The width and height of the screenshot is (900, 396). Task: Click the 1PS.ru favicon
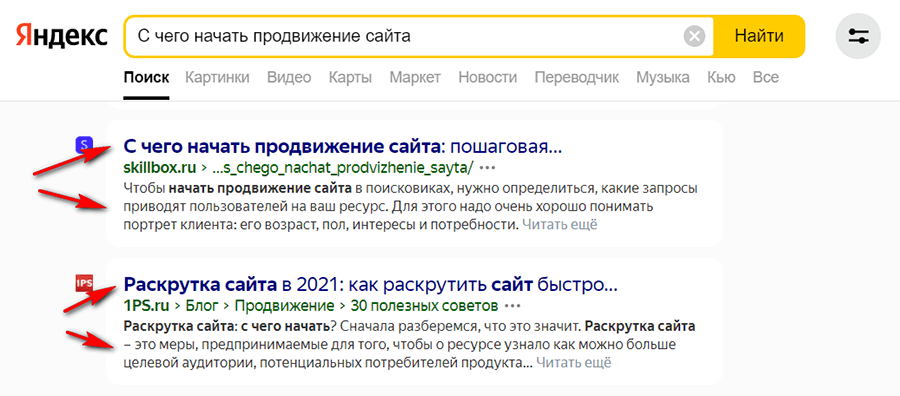coord(84,283)
